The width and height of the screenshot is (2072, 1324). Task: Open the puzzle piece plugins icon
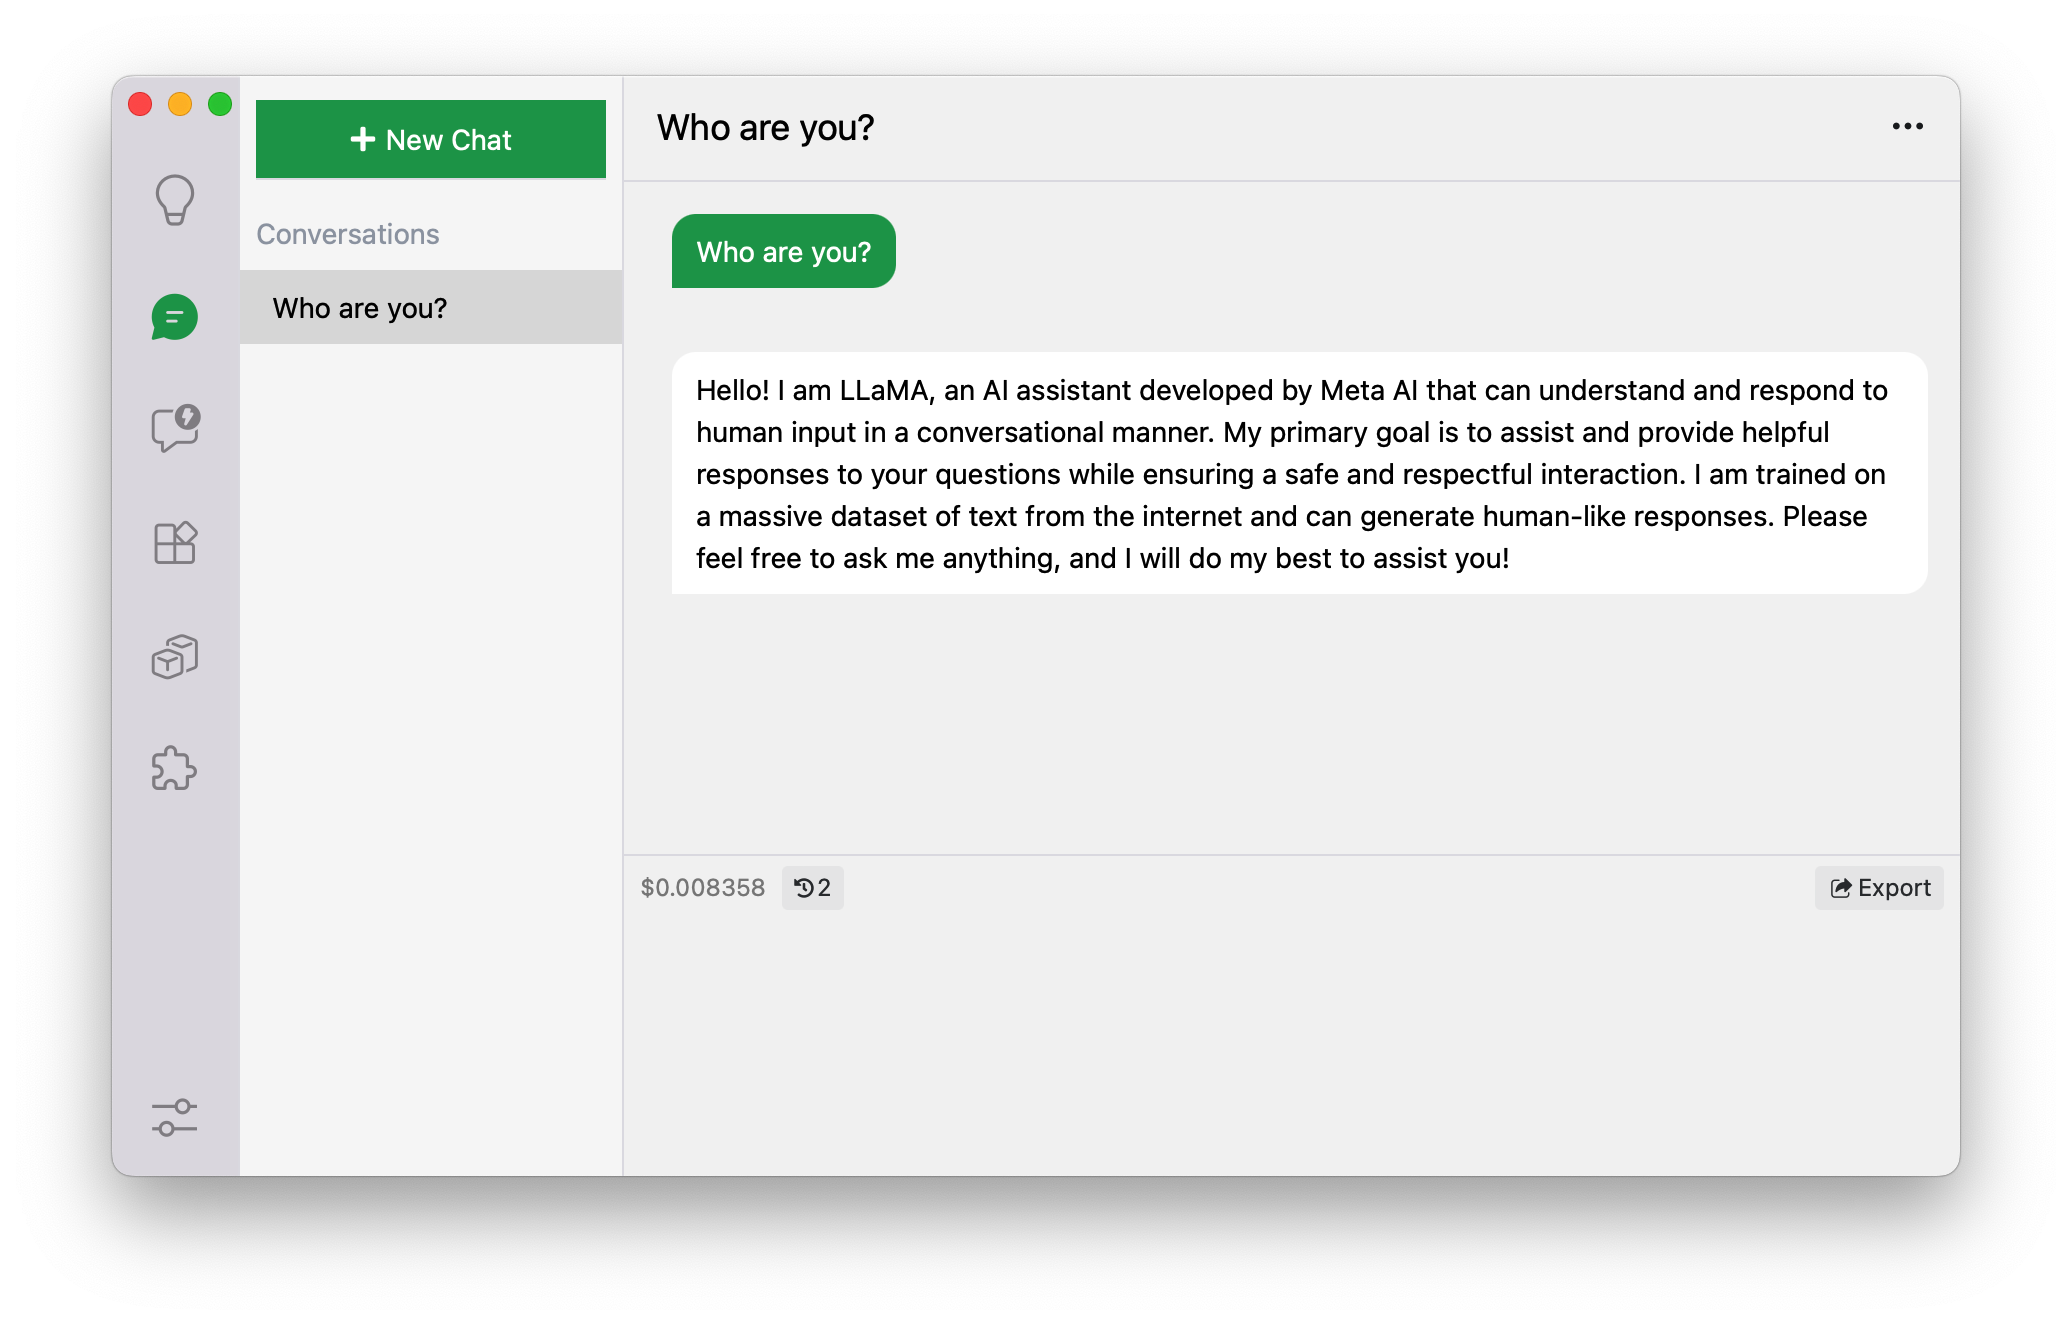(175, 769)
